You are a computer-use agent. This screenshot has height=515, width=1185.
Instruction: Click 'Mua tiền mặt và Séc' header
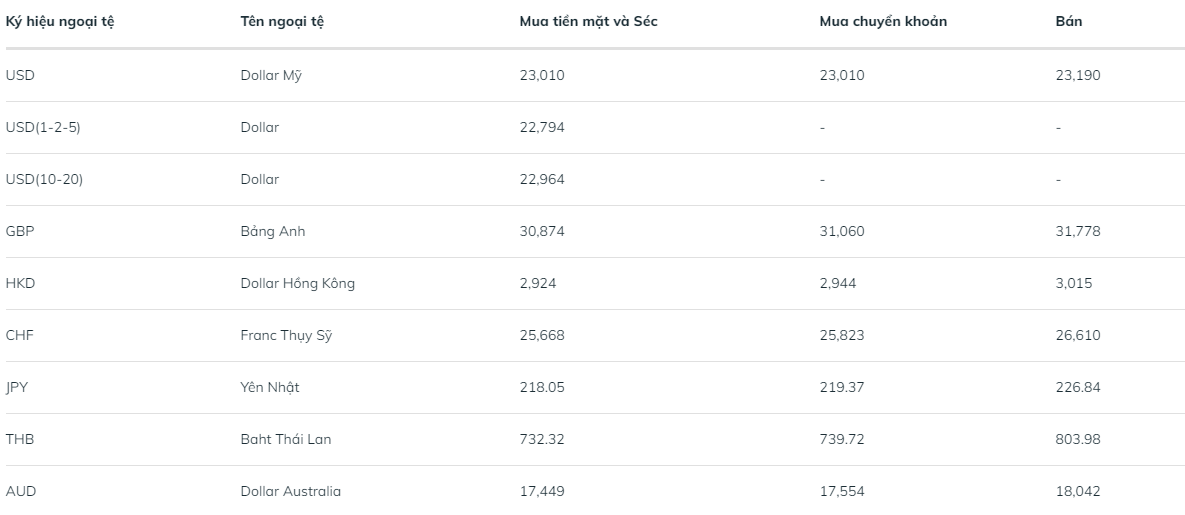pos(588,22)
